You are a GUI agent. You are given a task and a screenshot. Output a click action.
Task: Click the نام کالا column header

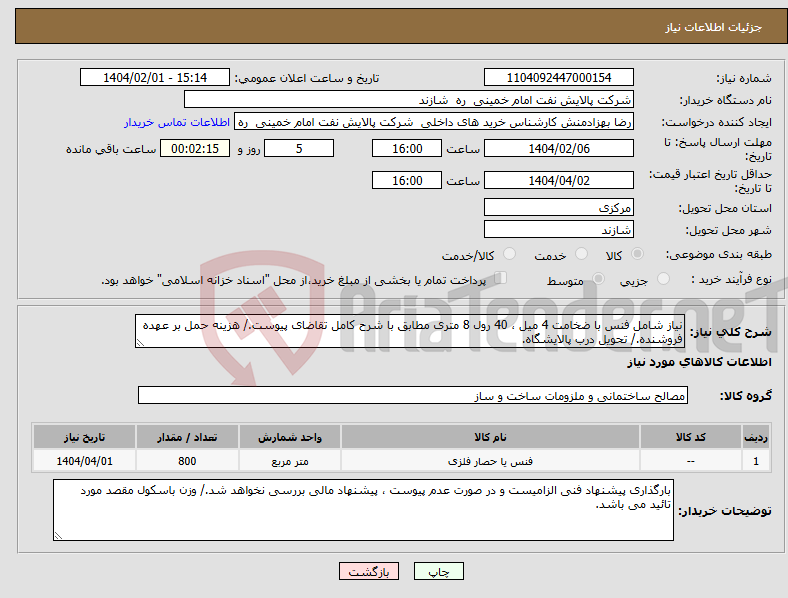click(490, 437)
